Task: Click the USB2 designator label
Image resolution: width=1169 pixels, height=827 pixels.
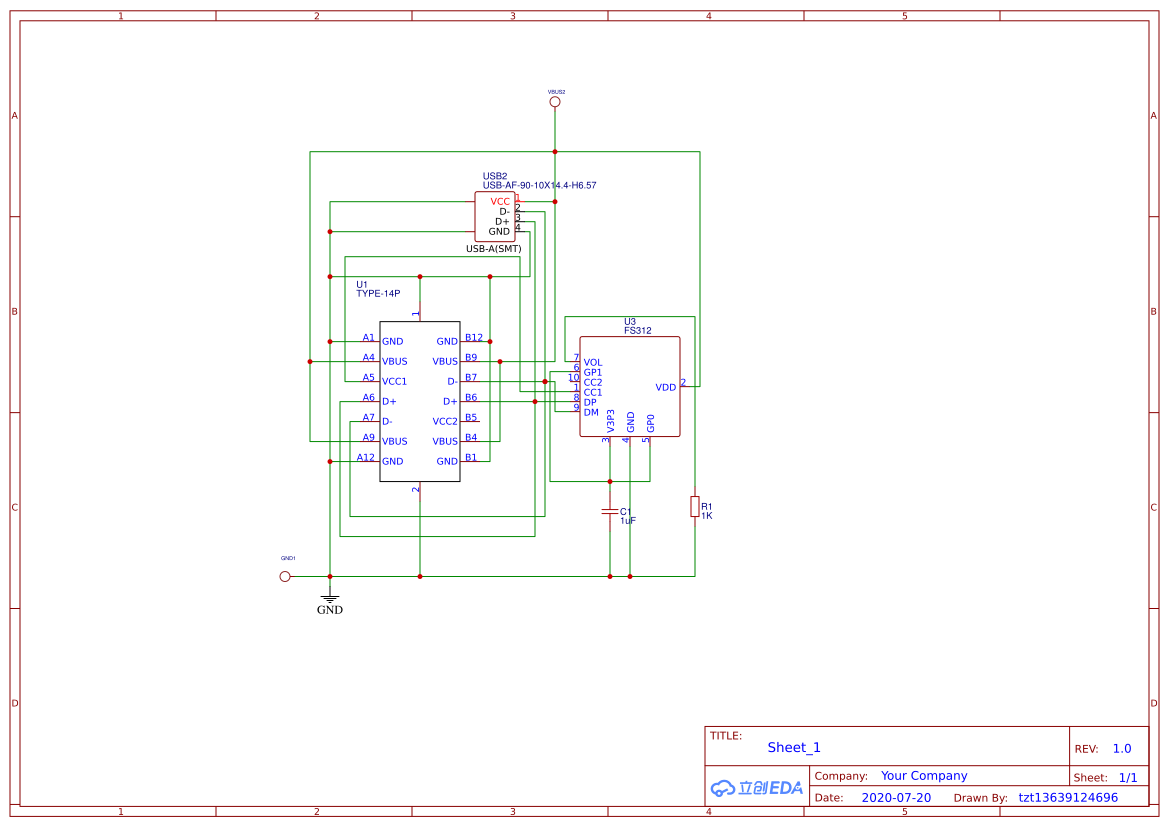Action: point(495,176)
